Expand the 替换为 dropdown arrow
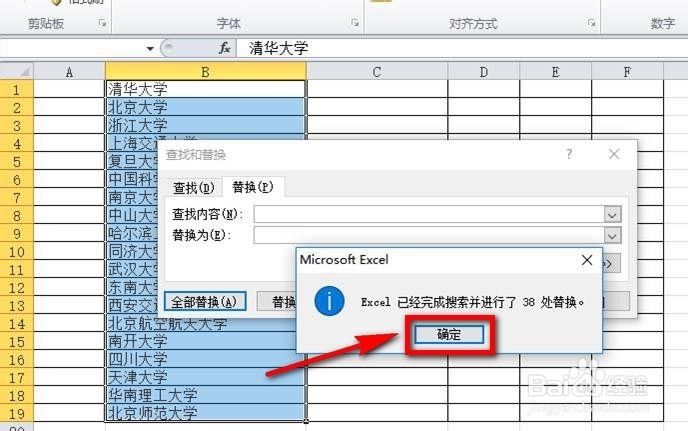Image resolution: width=688 pixels, height=431 pixels. click(613, 236)
